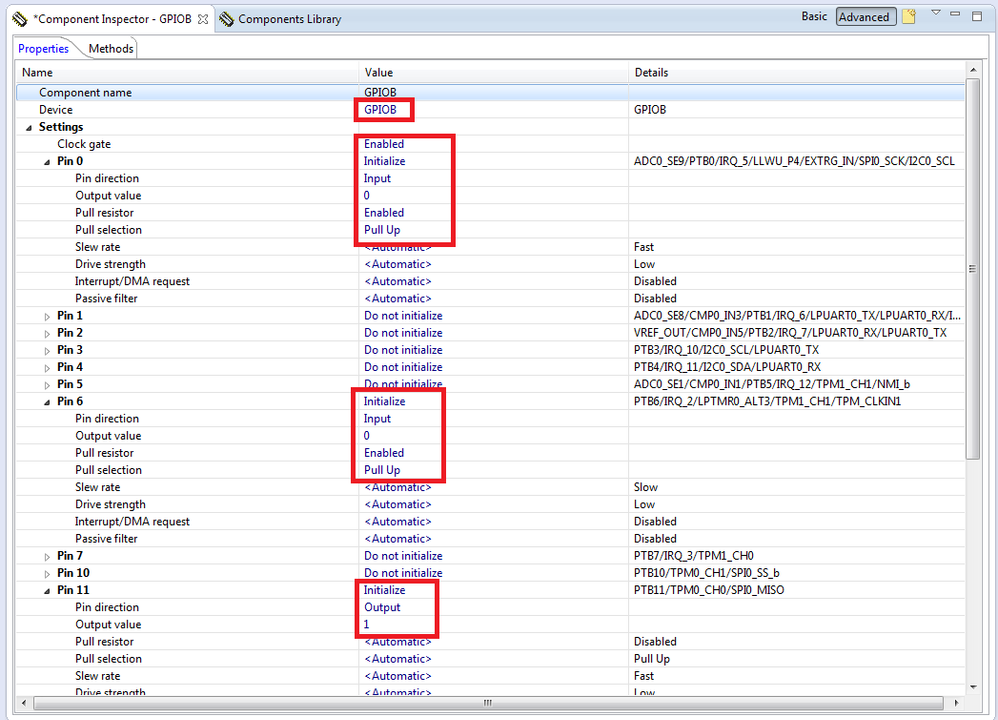Click the vertical scrollbar thumb
This screenshot has height=720, width=998.
tap(973, 268)
